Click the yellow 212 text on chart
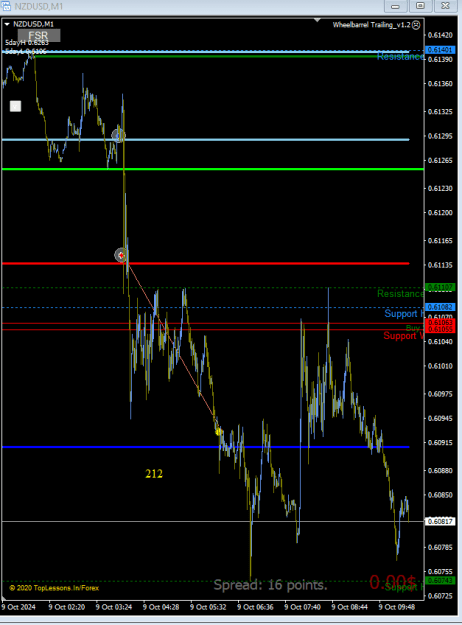The image size is (462, 625). pyautogui.click(x=154, y=474)
